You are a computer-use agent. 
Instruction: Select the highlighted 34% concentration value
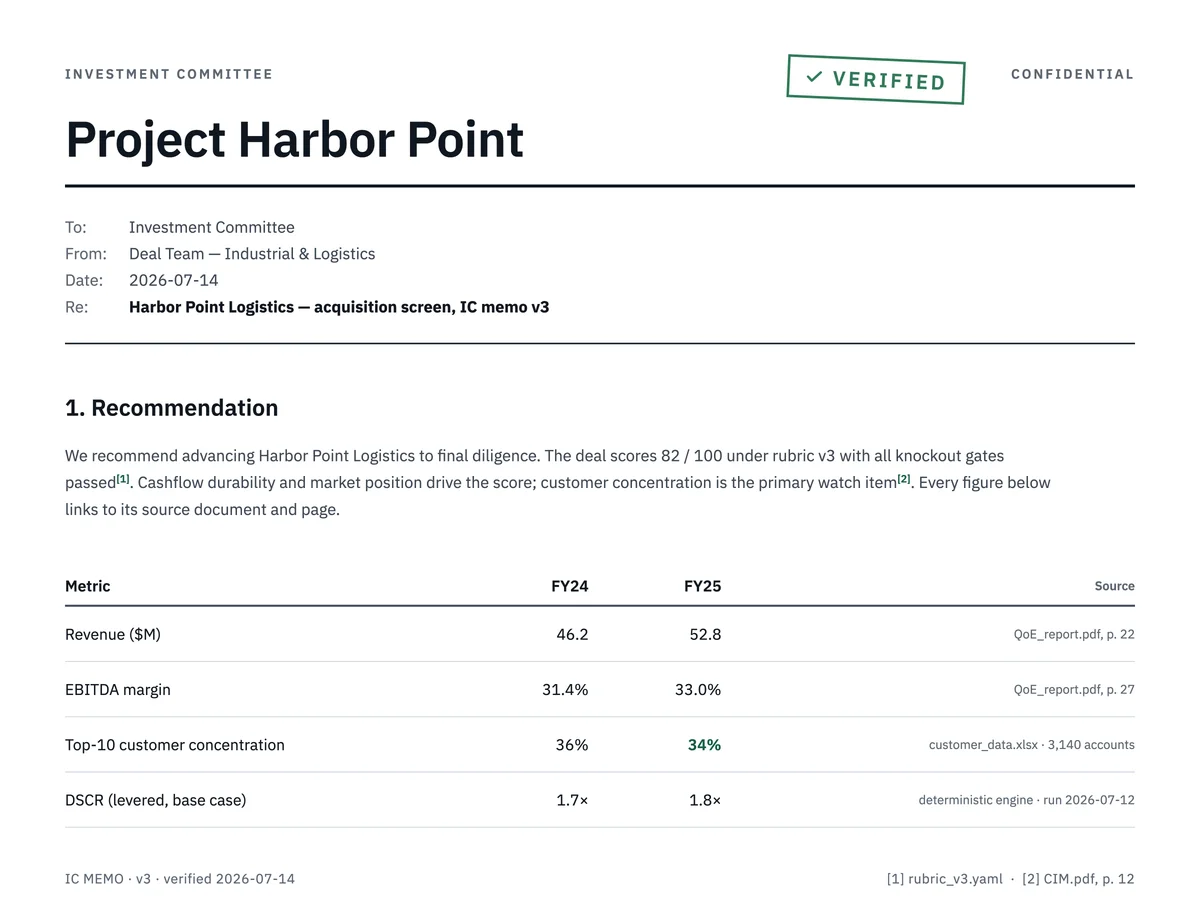click(x=704, y=745)
